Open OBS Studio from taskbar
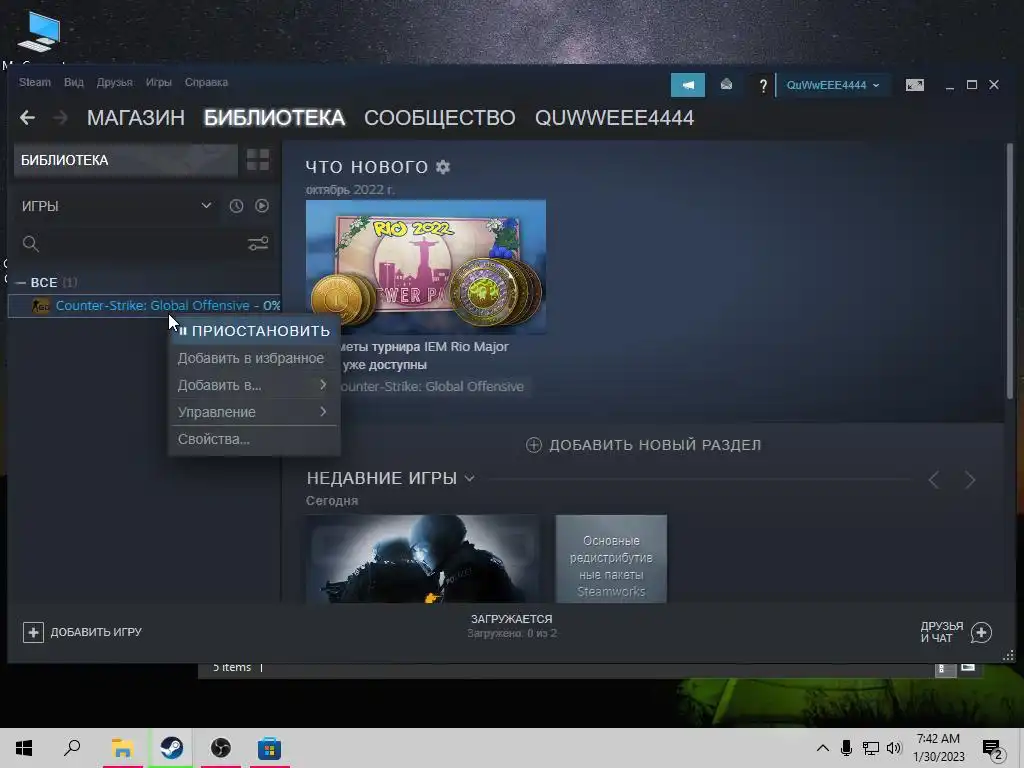This screenshot has width=1024, height=768. [221, 748]
